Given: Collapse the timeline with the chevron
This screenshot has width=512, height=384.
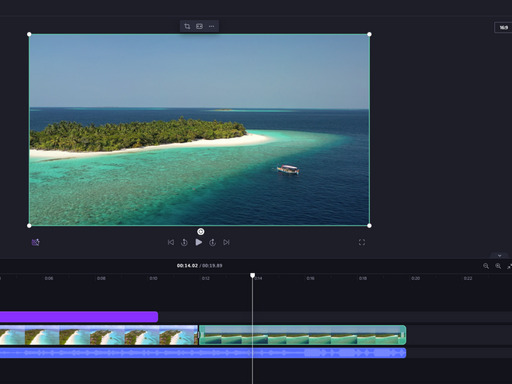Looking at the screenshot, I should [499, 256].
